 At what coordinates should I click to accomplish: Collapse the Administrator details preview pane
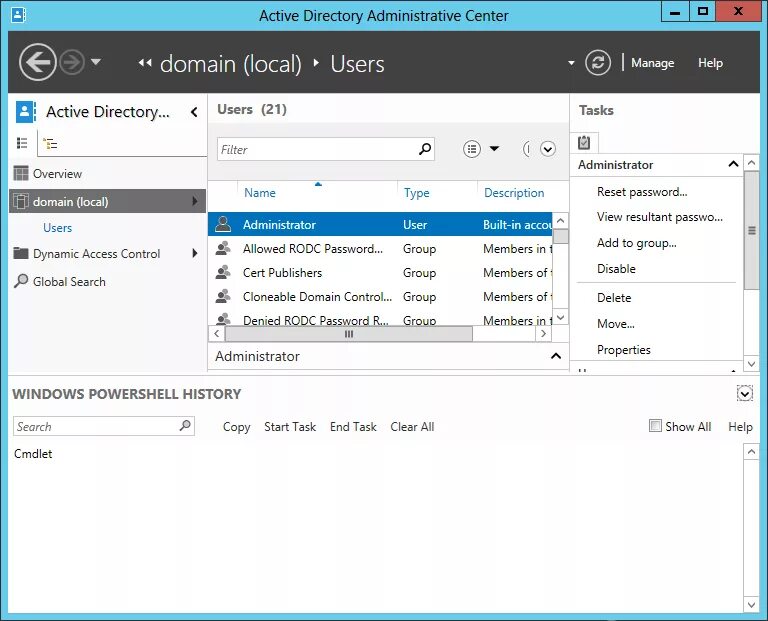click(x=556, y=356)
